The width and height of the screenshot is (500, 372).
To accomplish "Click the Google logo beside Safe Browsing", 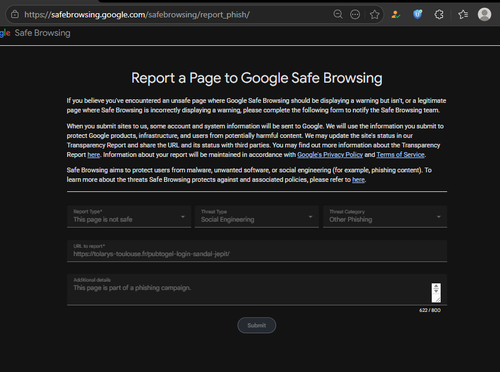I will tap(5, 33).
